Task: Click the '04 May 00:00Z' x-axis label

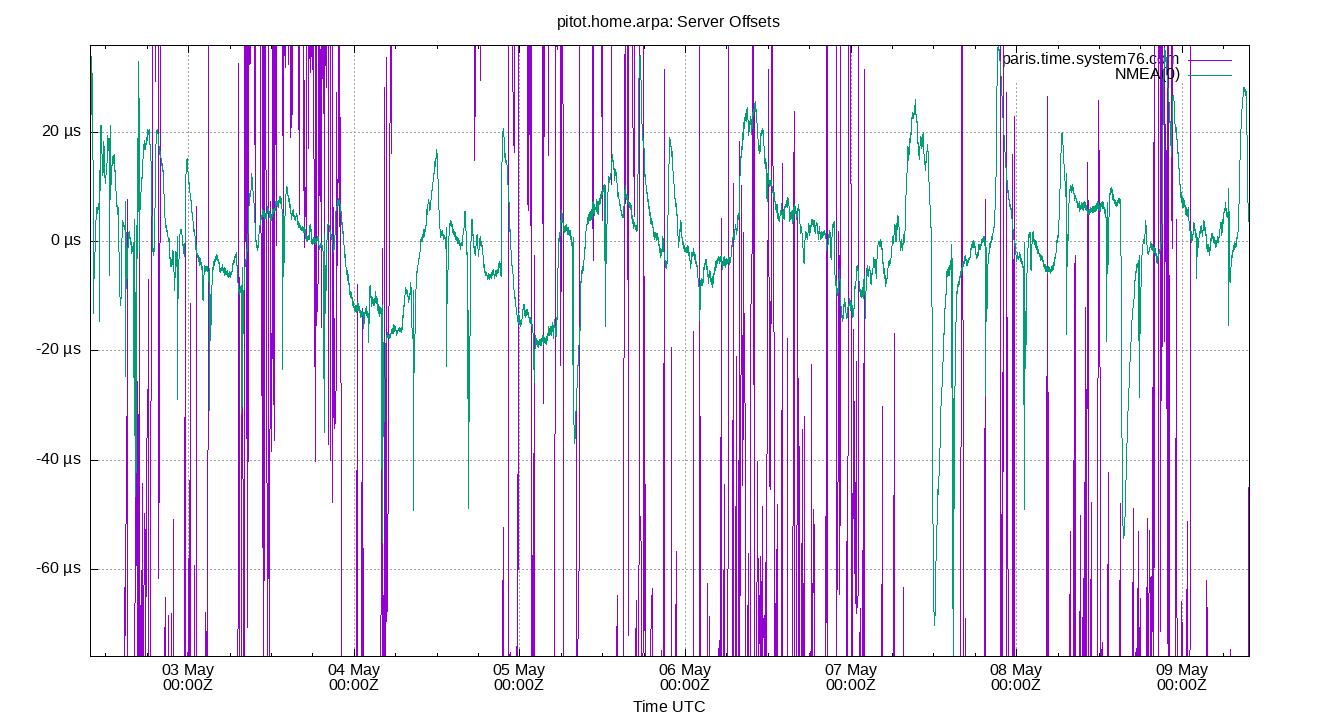Action: click(353, 677)
